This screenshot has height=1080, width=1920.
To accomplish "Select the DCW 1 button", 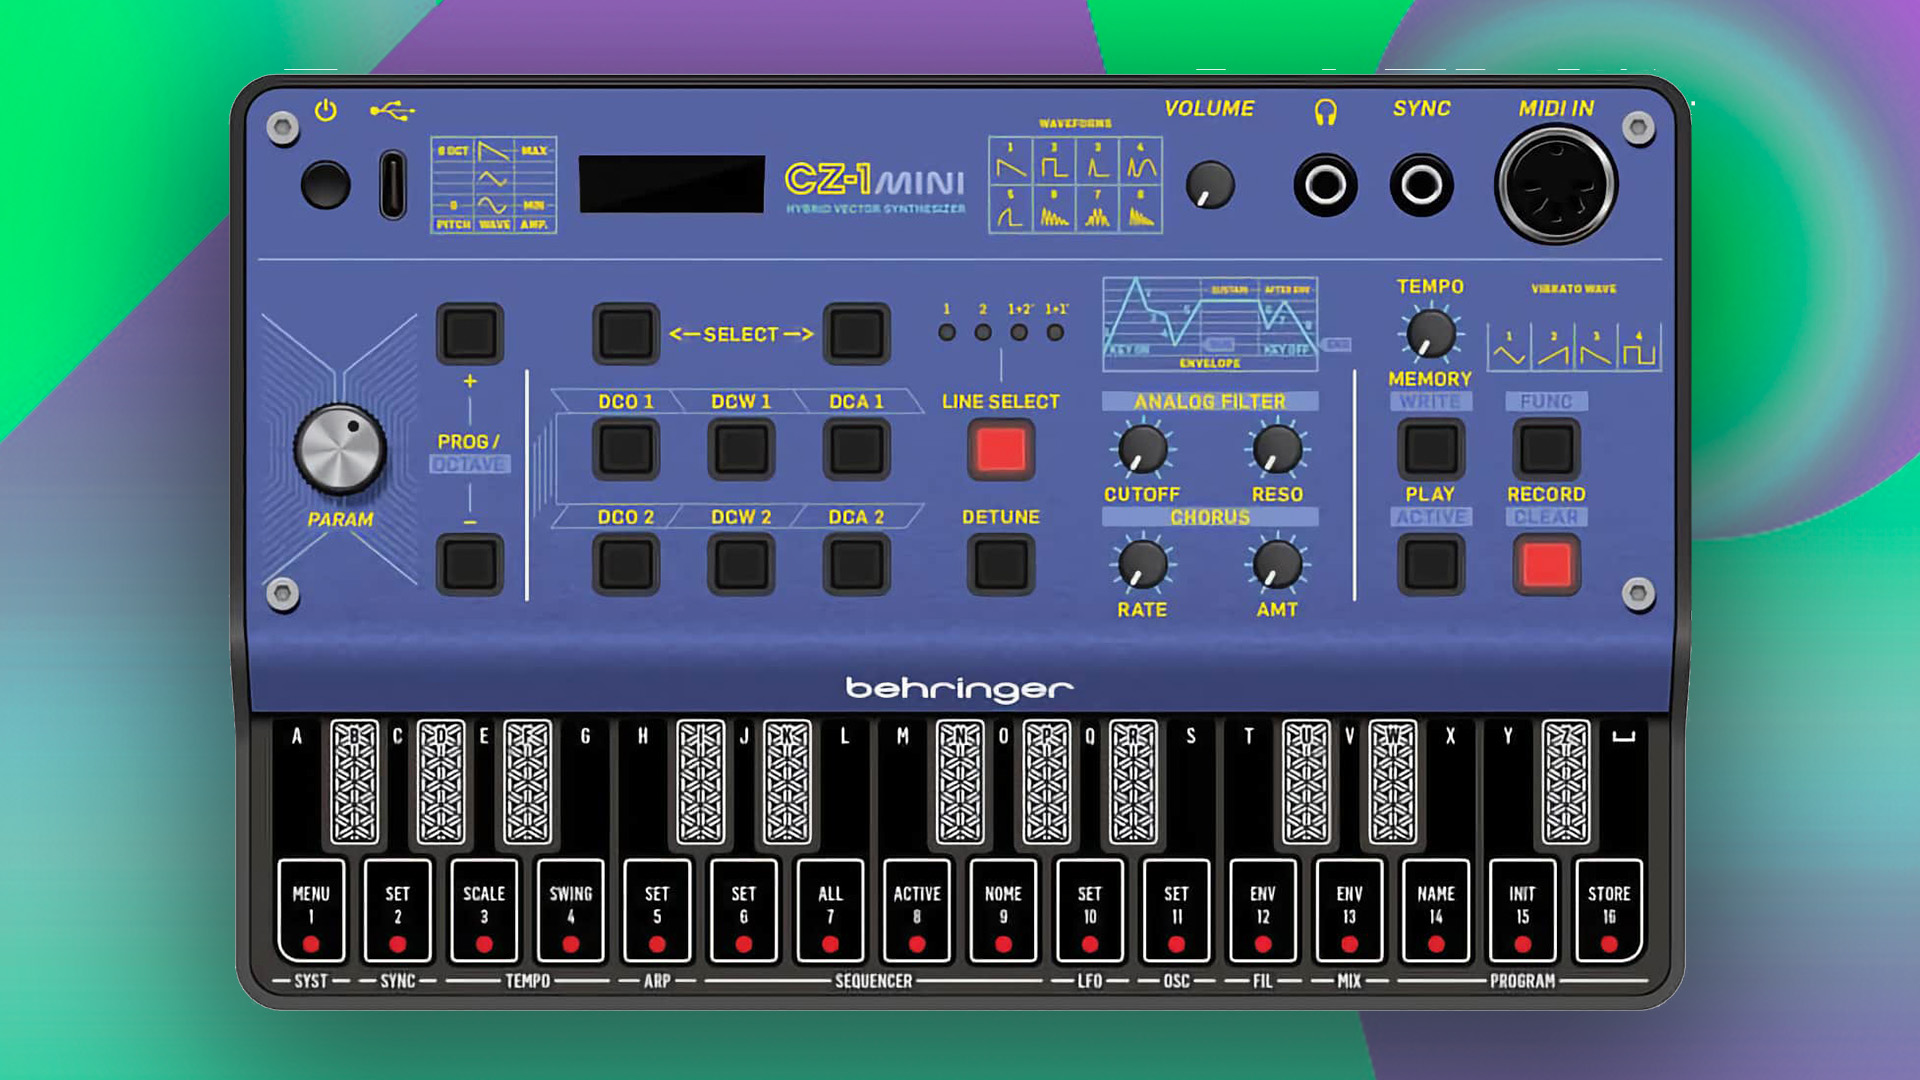I will [x=741, y=449].
